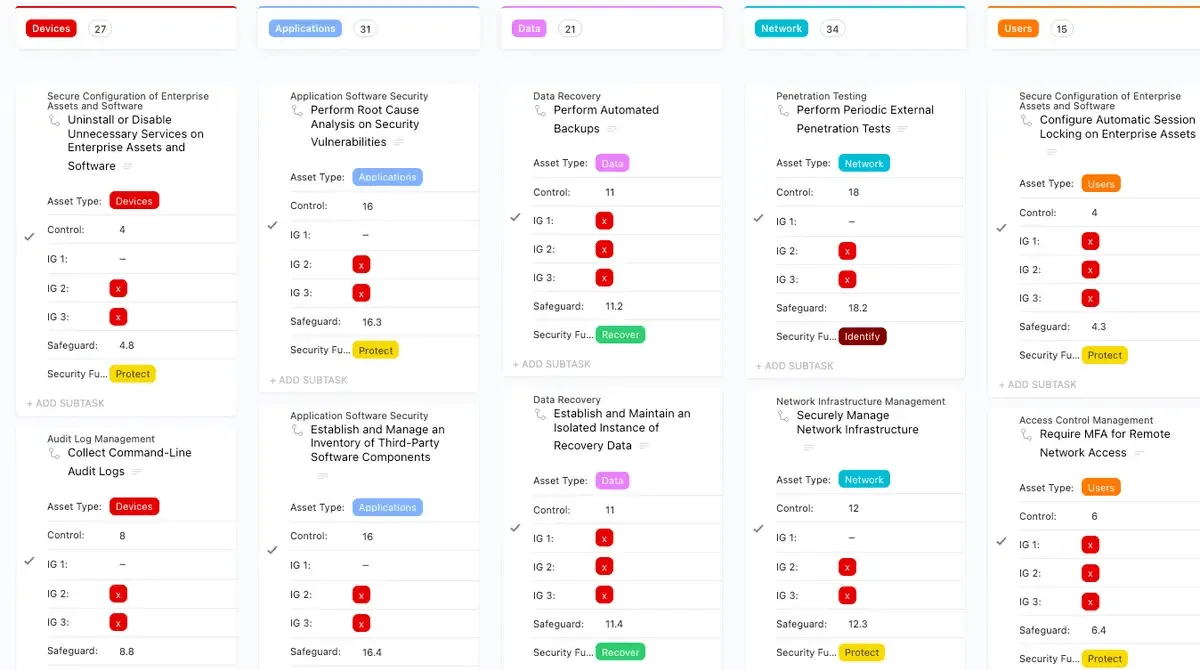The image size is (1200, 670).
Task: Tick the checkmark on Perform Automated Backups card
Action: (516, 217)
